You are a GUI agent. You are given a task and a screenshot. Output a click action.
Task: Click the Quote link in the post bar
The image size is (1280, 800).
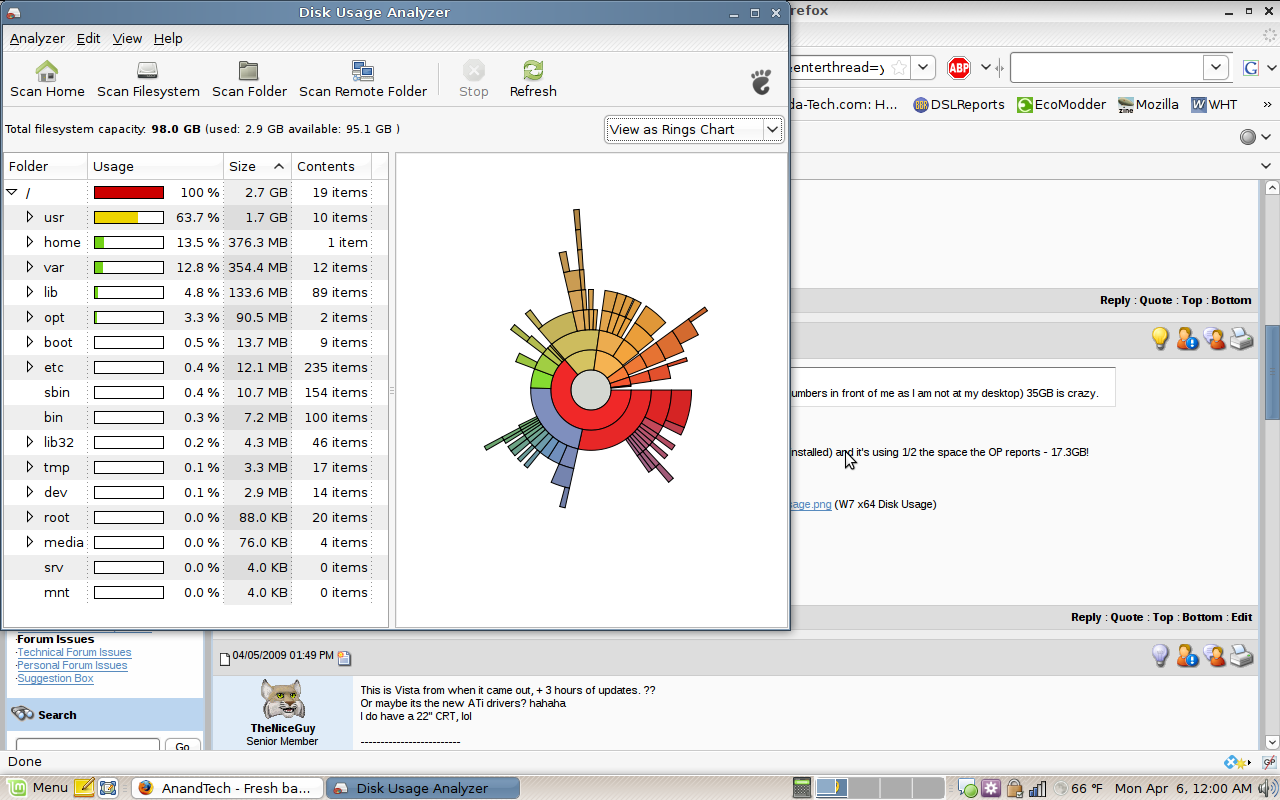(x=1155, y=300)
